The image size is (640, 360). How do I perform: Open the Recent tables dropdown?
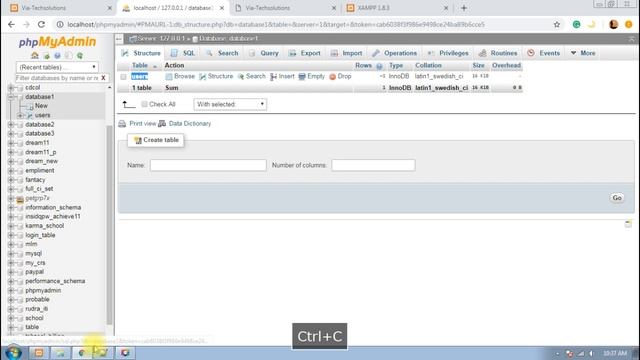pyautogui.click(x=57, y=67)
